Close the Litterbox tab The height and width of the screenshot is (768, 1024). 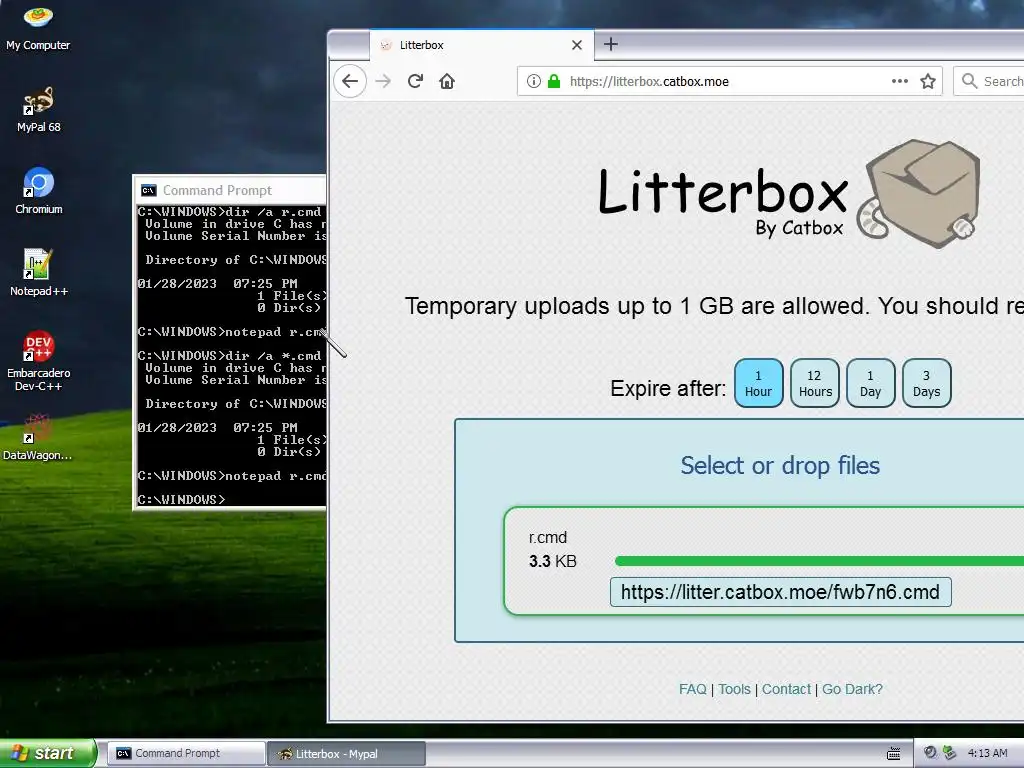coord(577,45)
